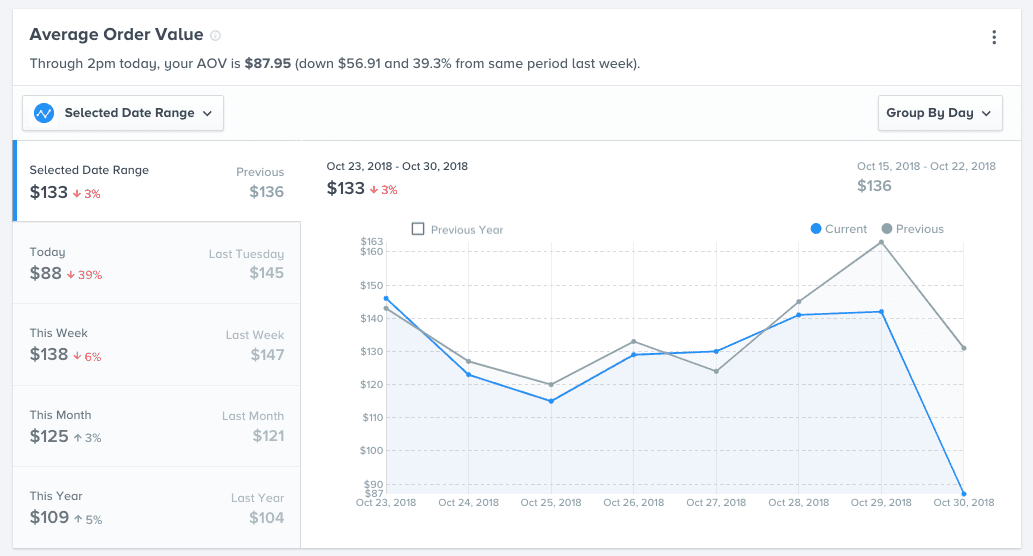
Task: Select the This Week summary tab
Action: (156, 344)
